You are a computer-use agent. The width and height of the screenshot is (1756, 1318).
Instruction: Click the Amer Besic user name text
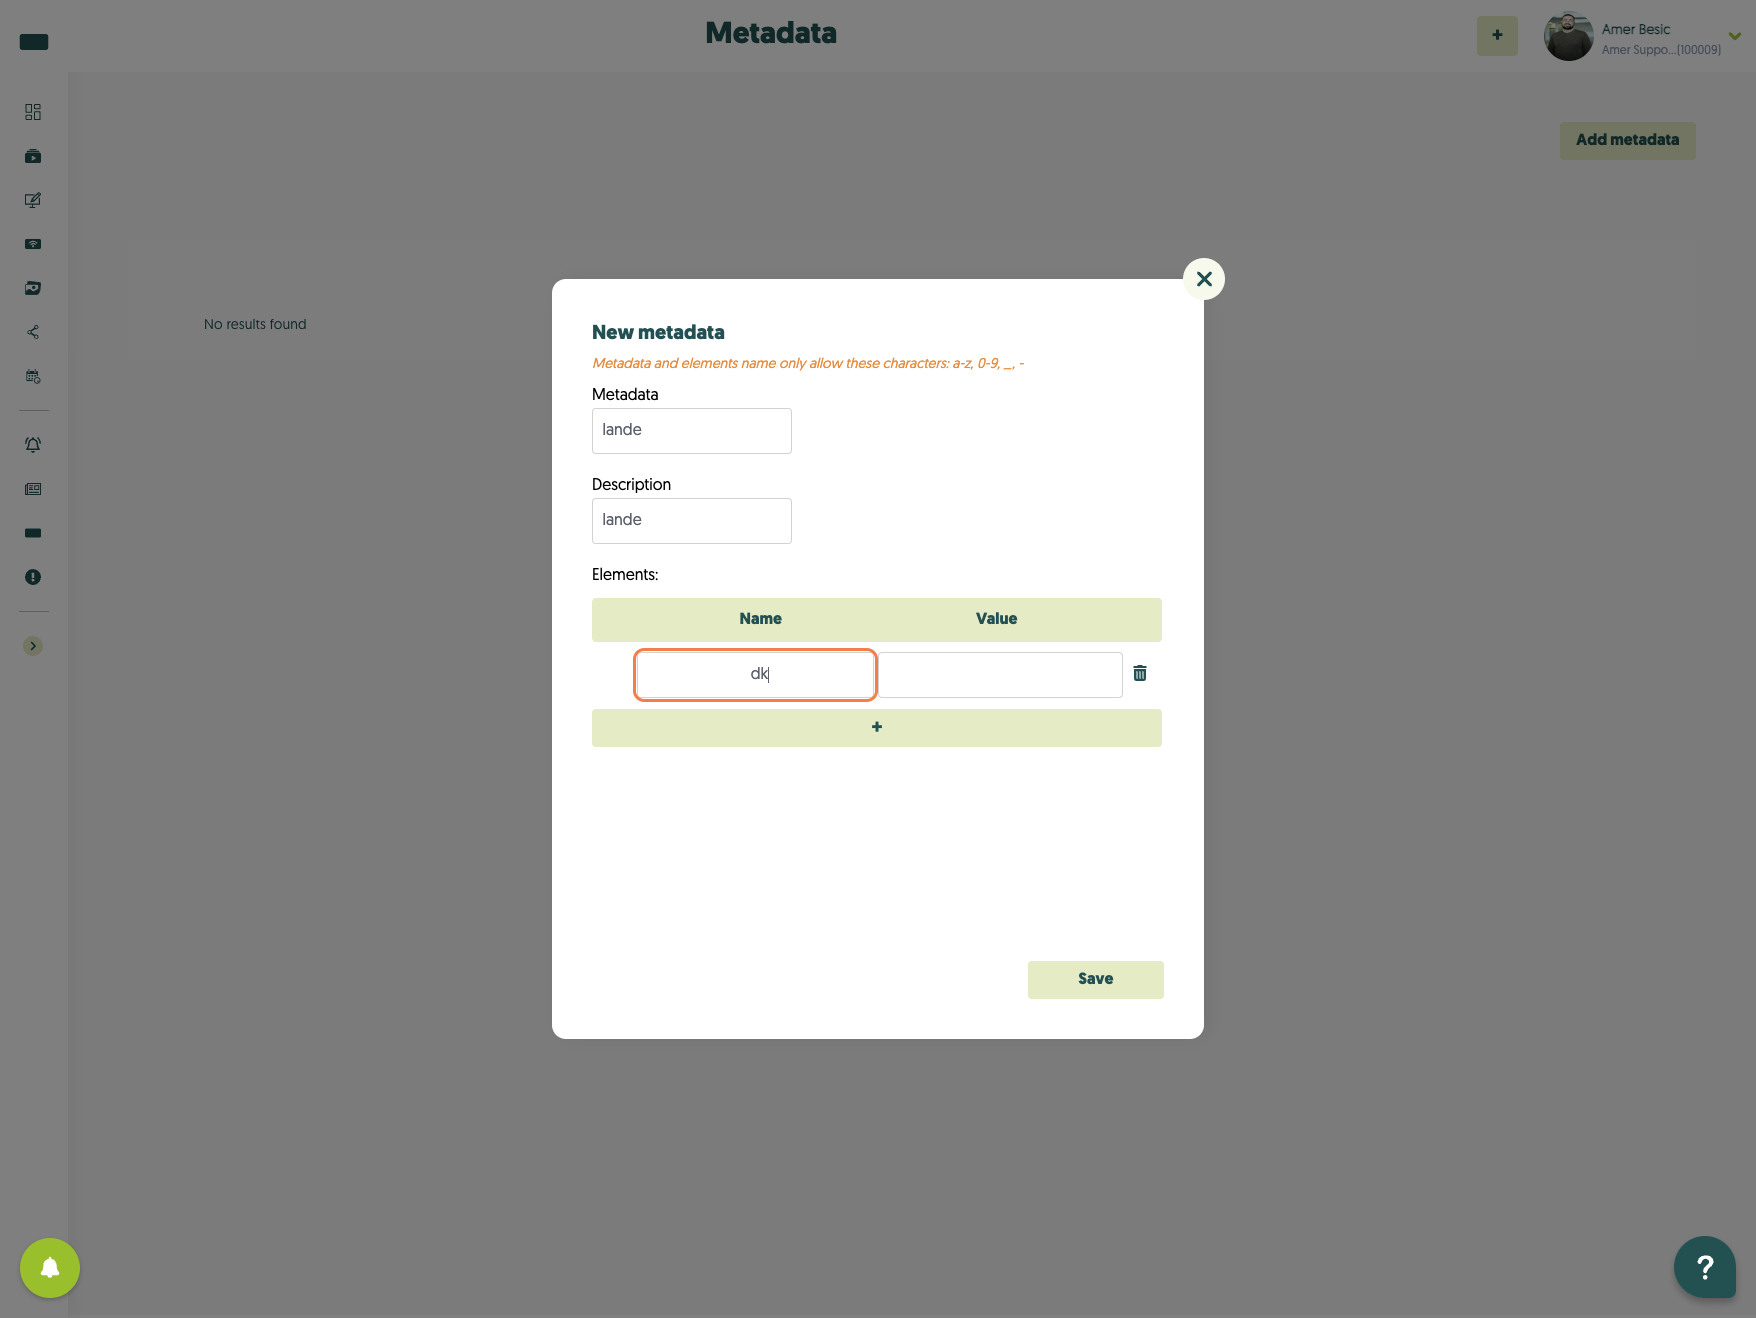point(1636,29)
